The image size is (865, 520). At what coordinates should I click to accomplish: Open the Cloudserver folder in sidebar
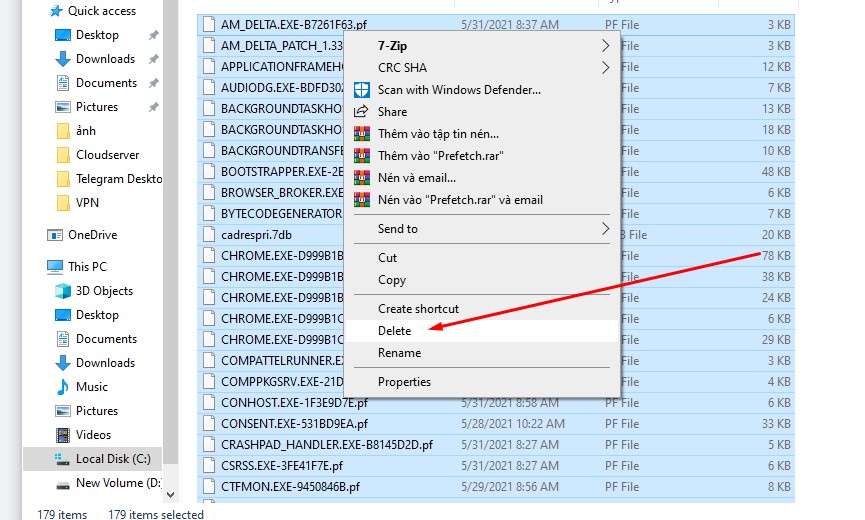coord(107,155)
